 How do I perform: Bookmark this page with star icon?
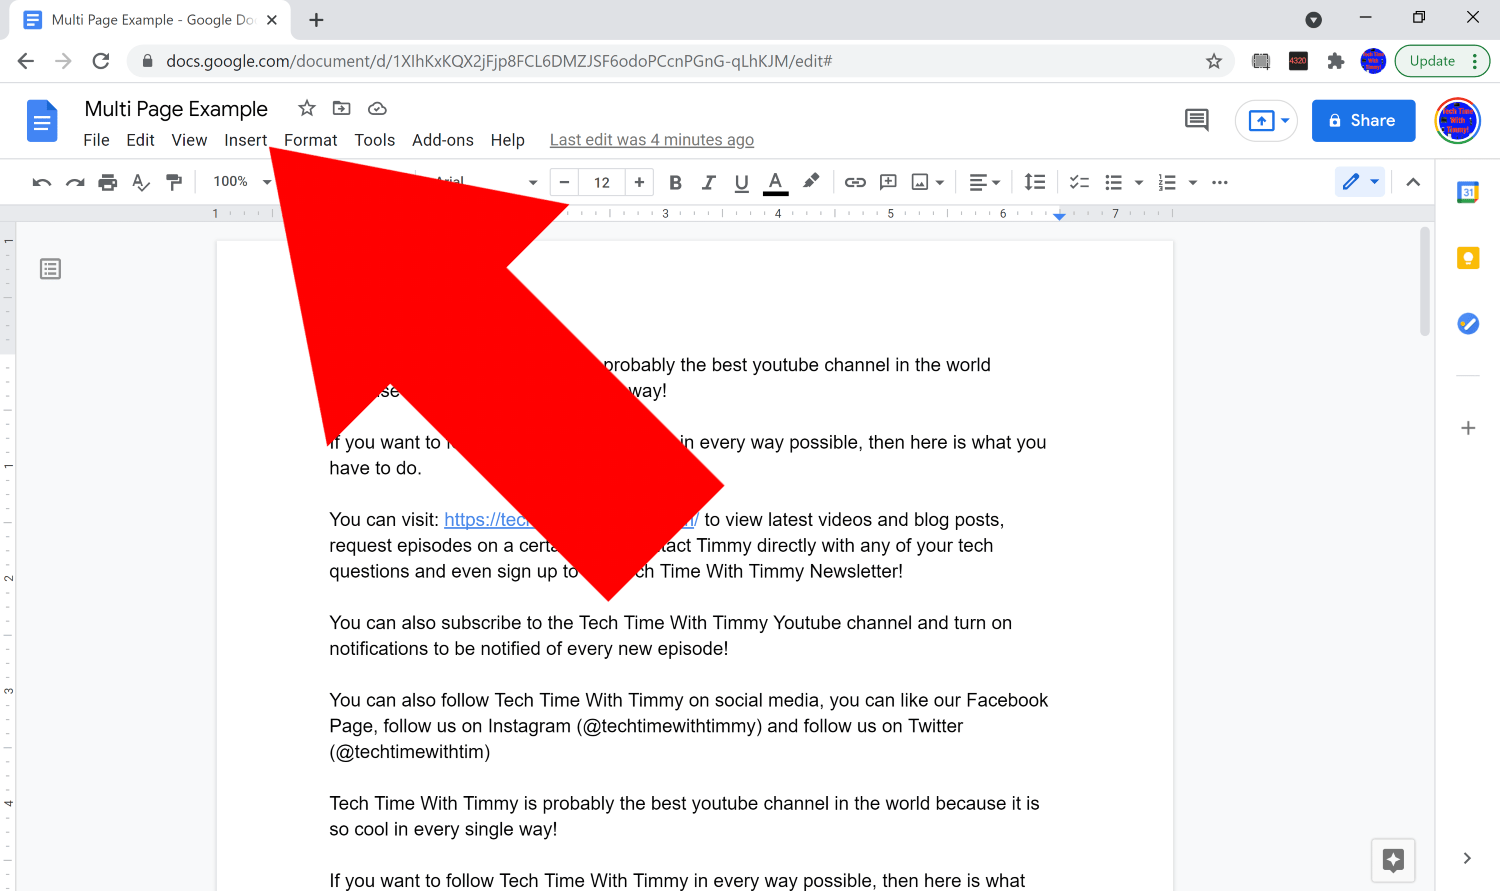coord(1214,61)
